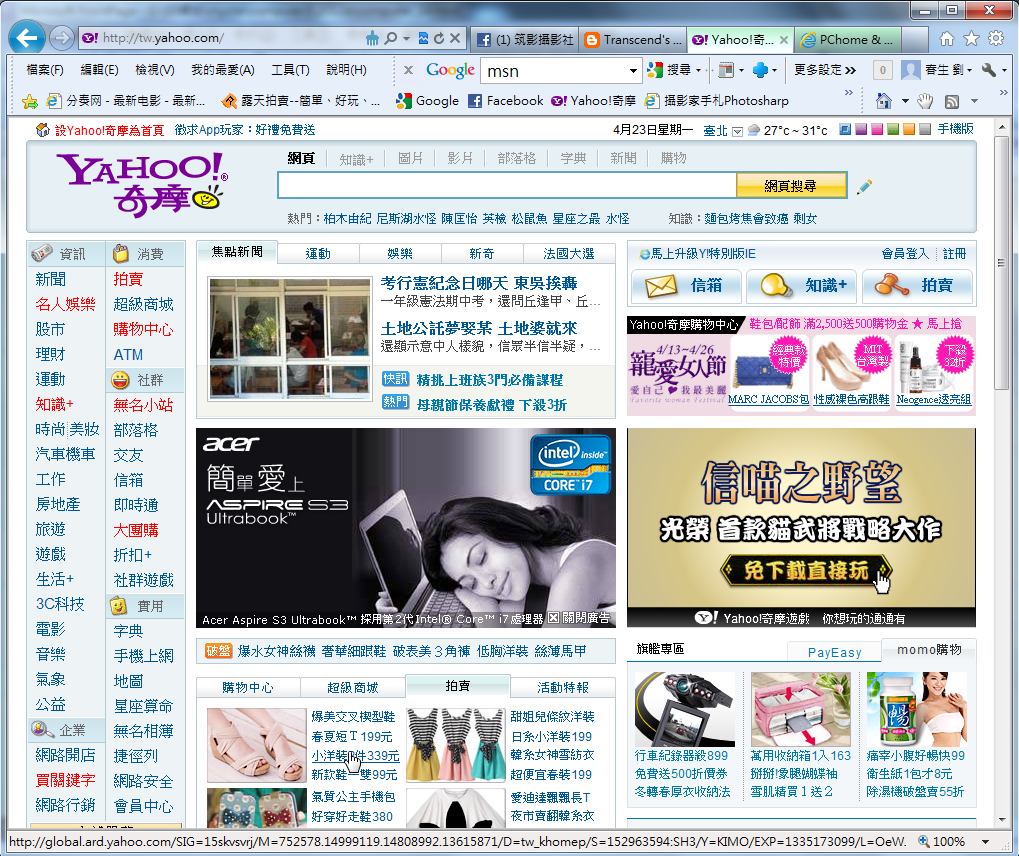Click the 拍賣 auction gavel button
The height and width of the screenshot is (856, 1019).
pyautogui.click(x=917, y=286)
